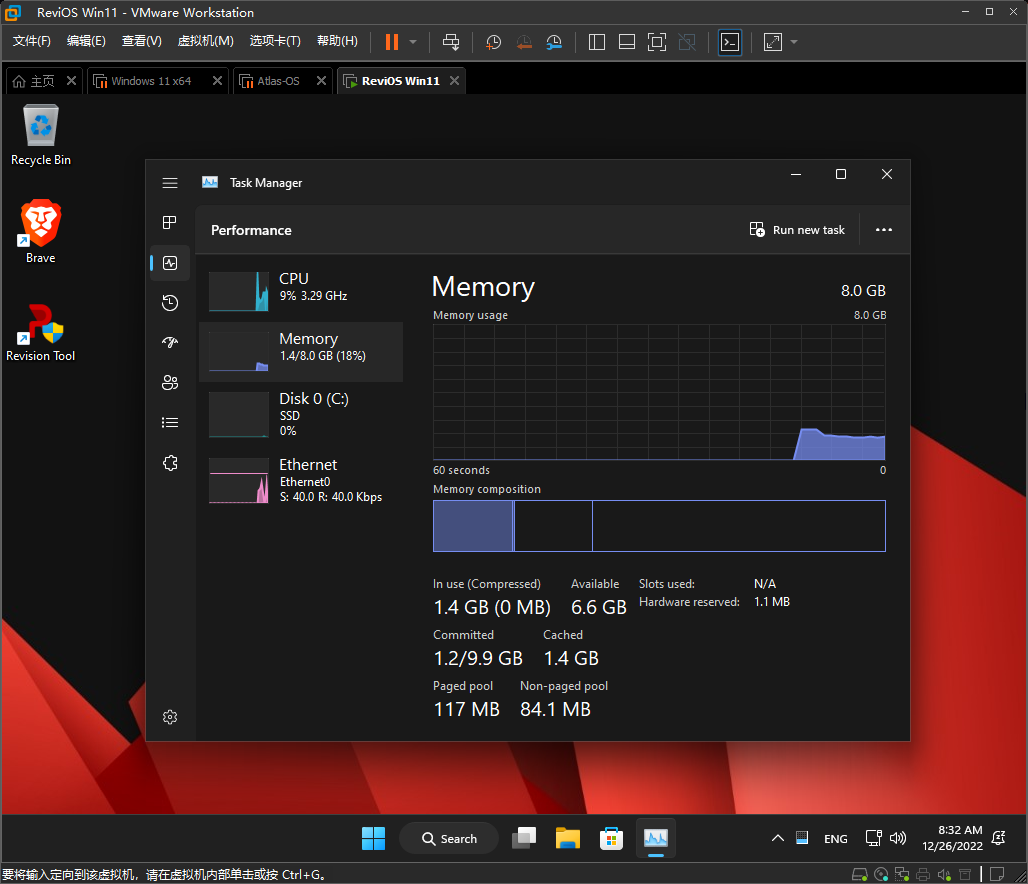Expand the VMware pause power dropdown arrow
Image resolution: width=1028 pixels, height=884 pixels.
(413, 42)
